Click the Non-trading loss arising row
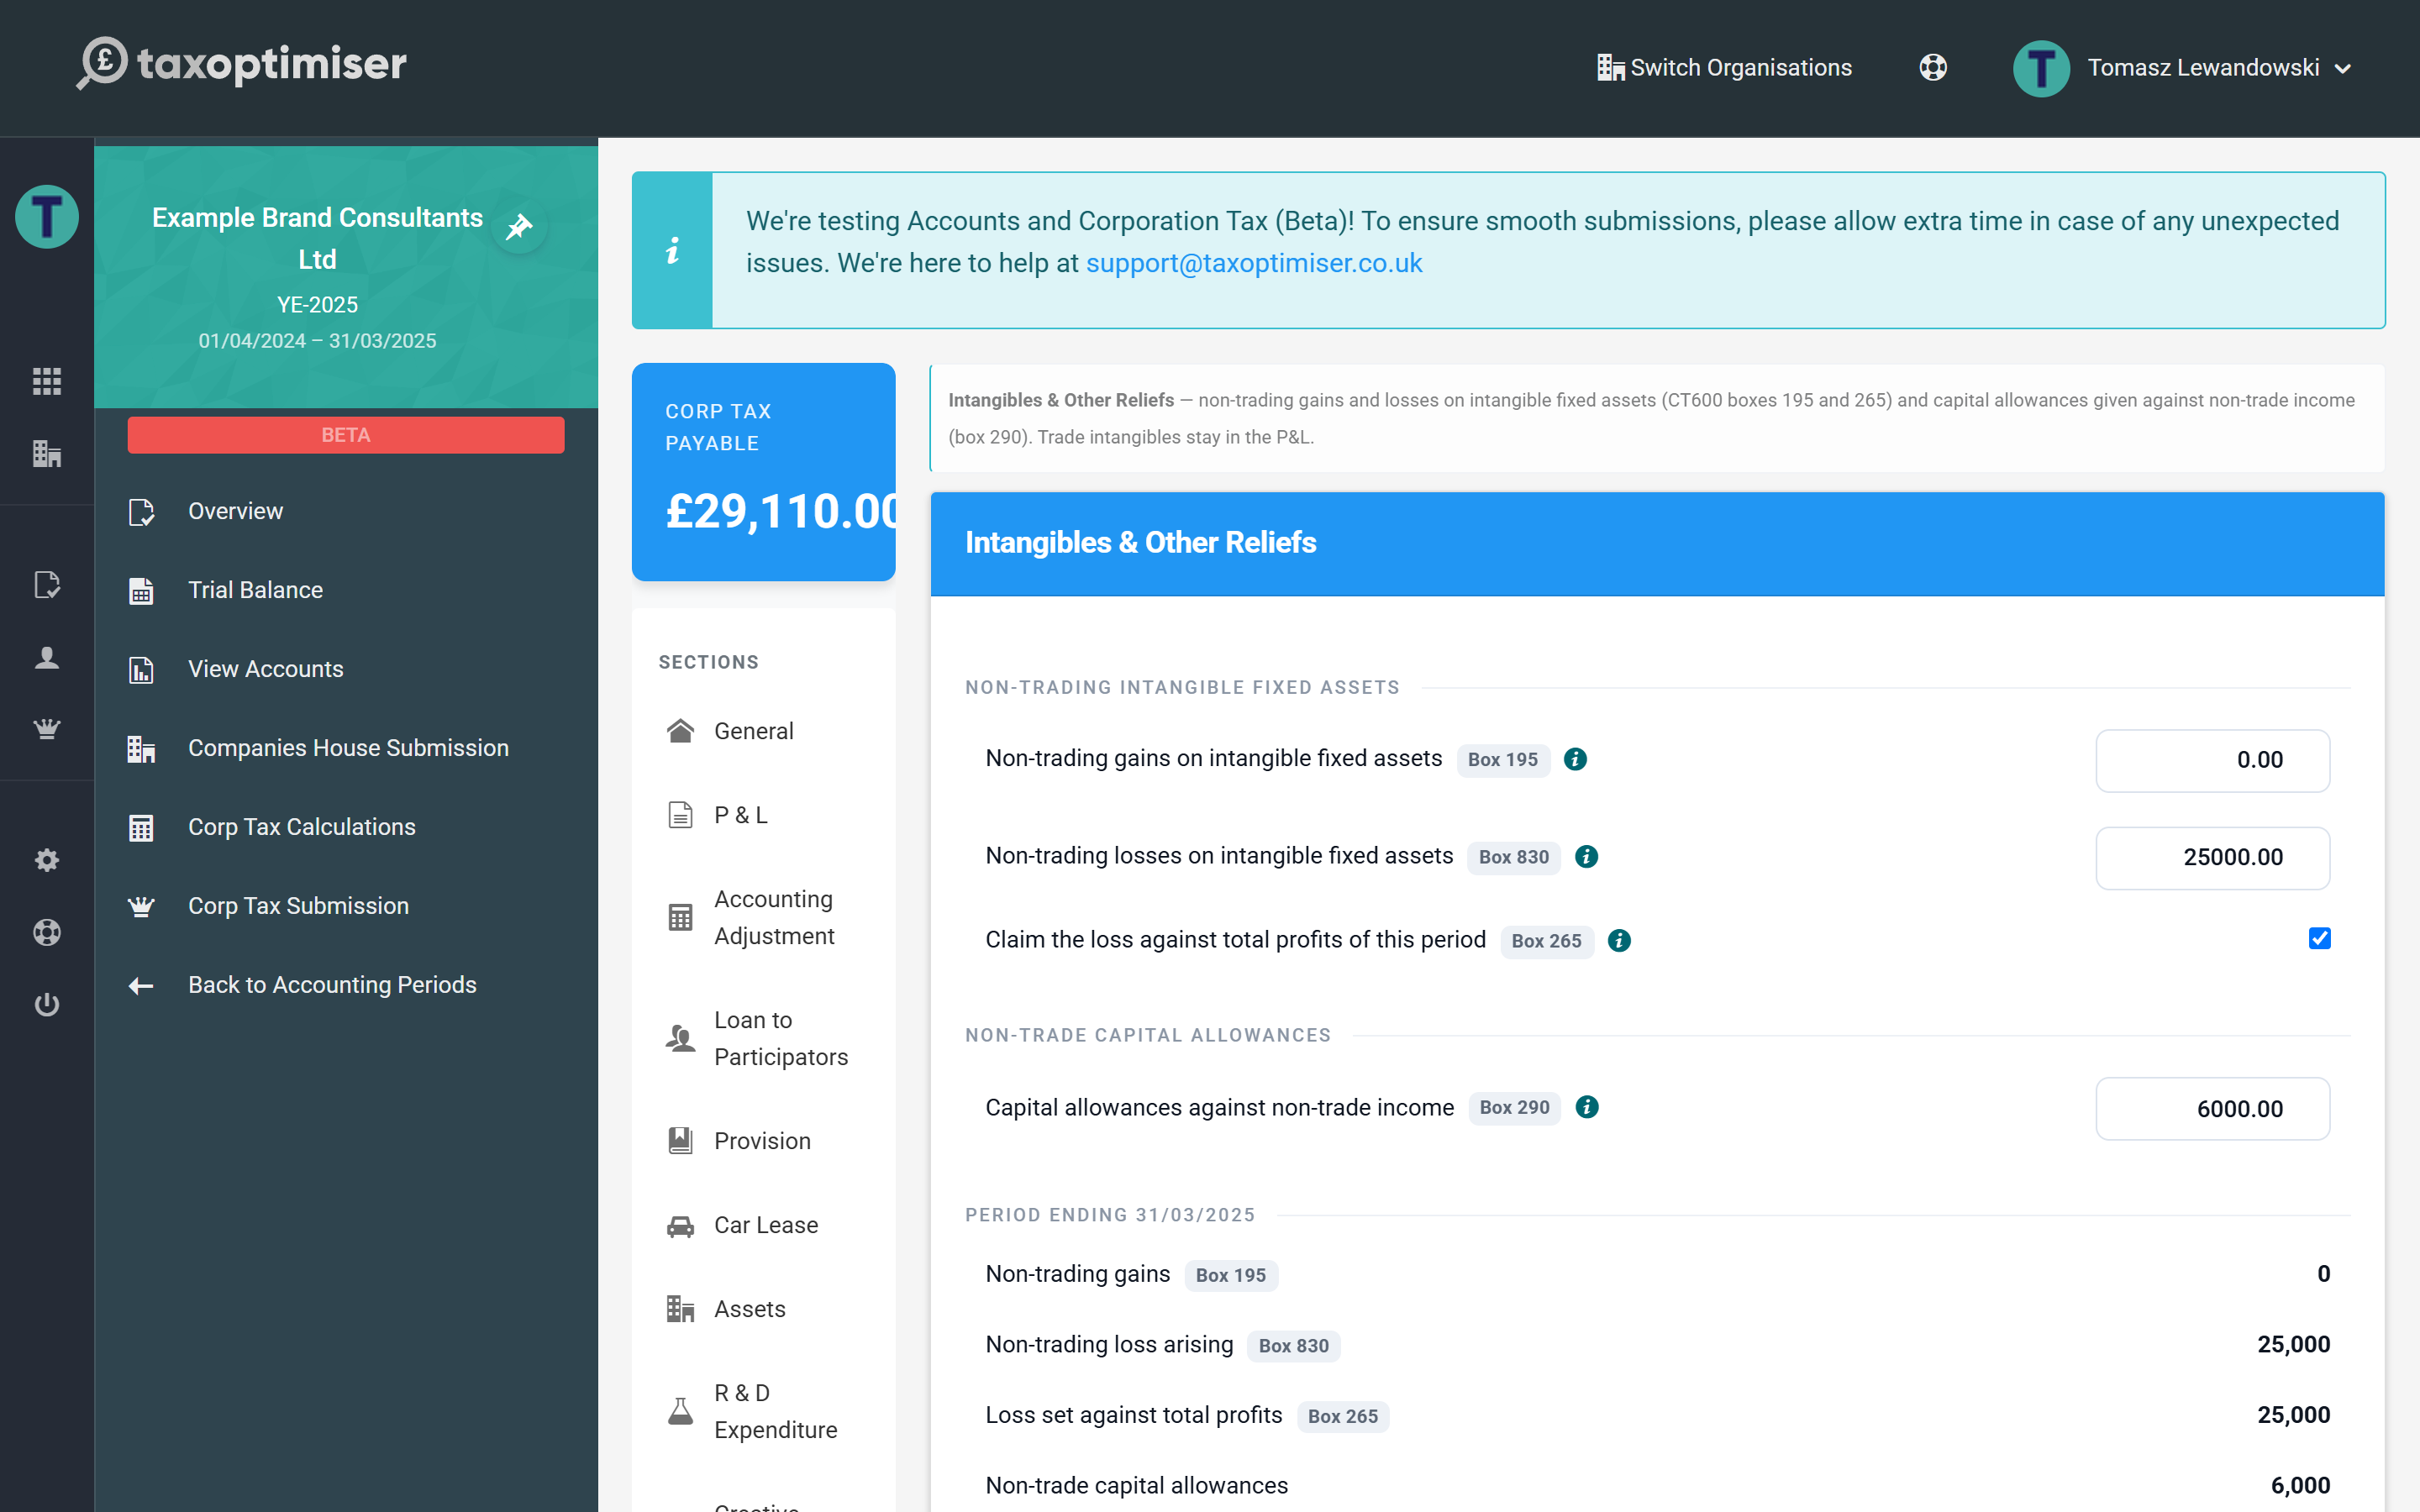The image size is (2420, 1512). click(x=1657, y=1345)
